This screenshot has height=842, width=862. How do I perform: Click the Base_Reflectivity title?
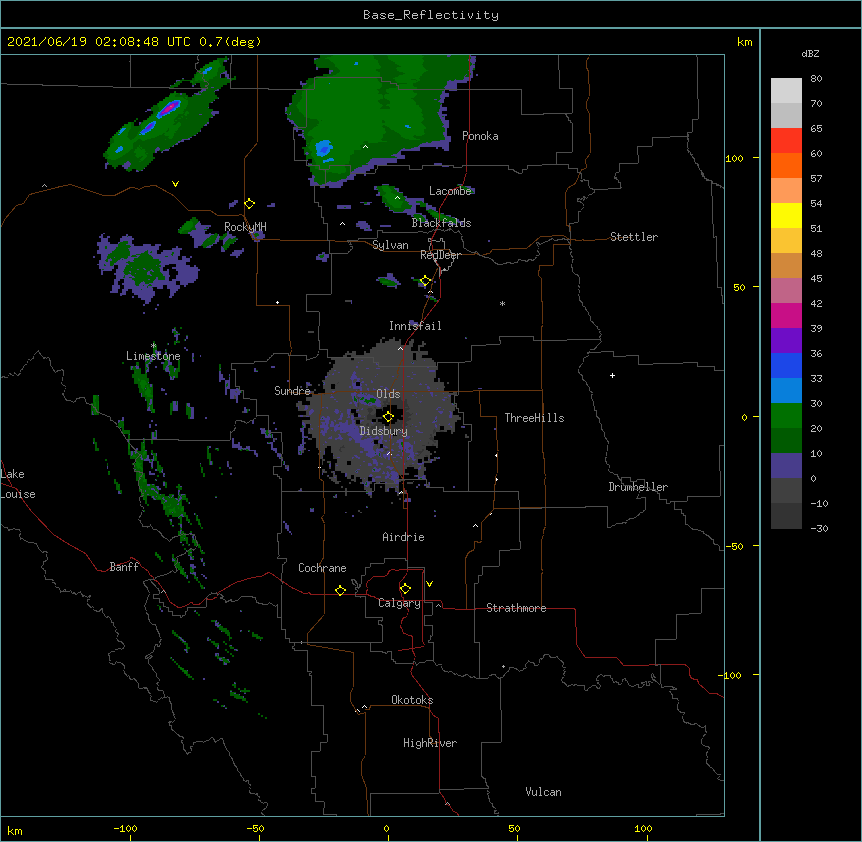click(x=431, y=15)
